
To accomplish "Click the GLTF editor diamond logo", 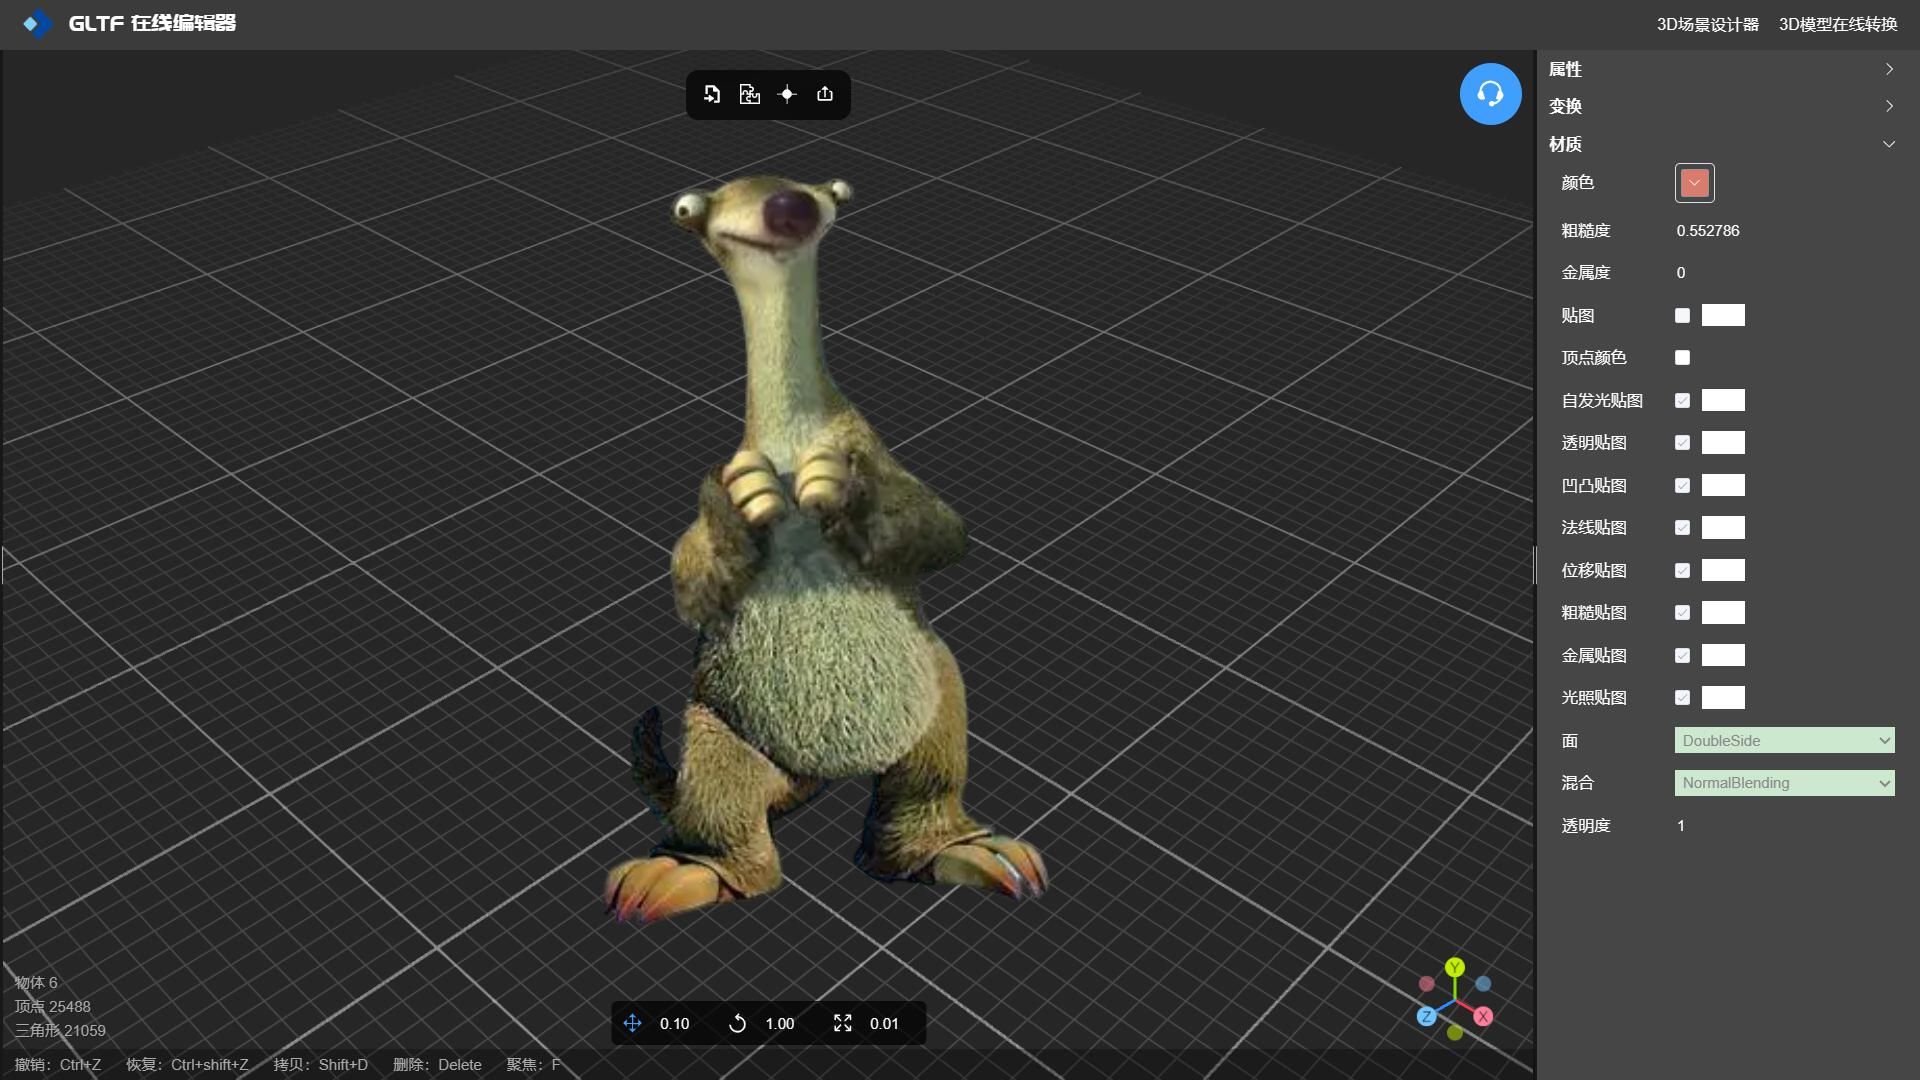I will (37, 23).
